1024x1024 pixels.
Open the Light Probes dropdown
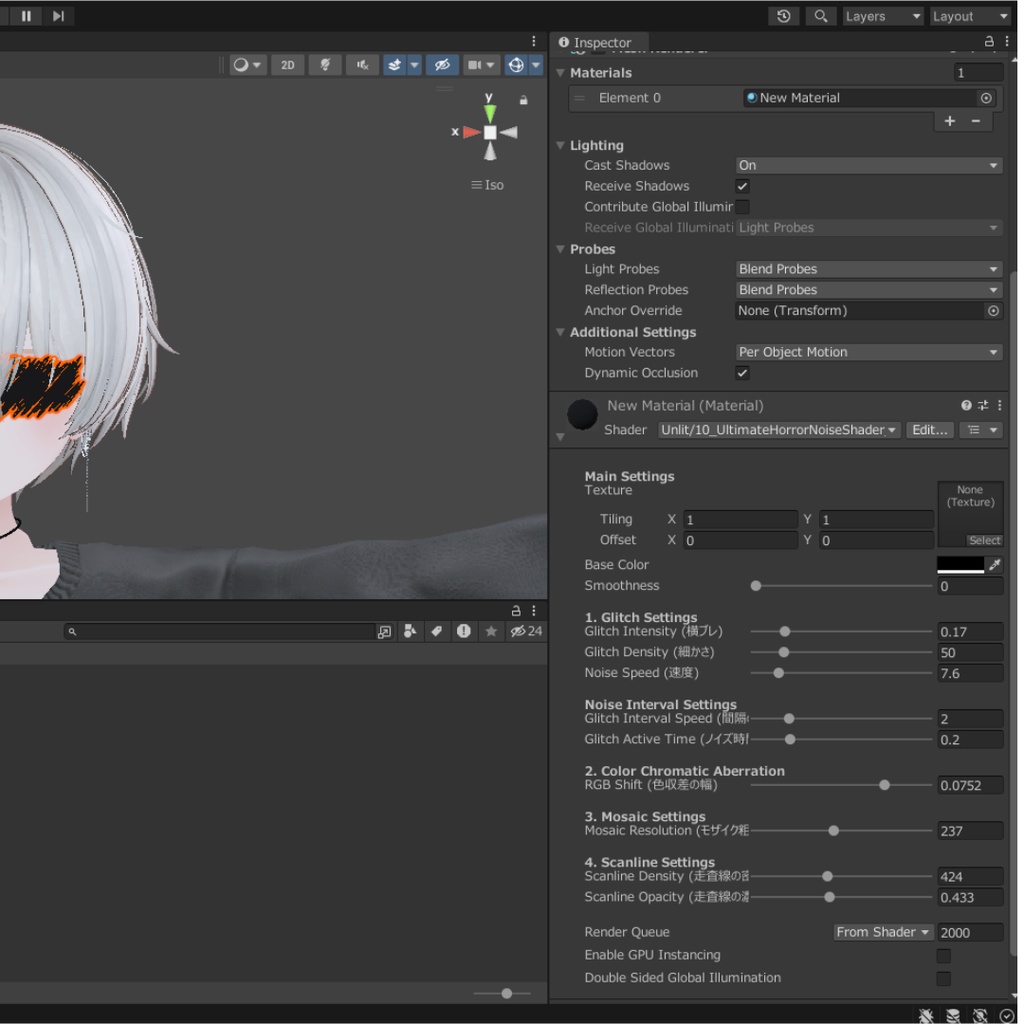869,269
